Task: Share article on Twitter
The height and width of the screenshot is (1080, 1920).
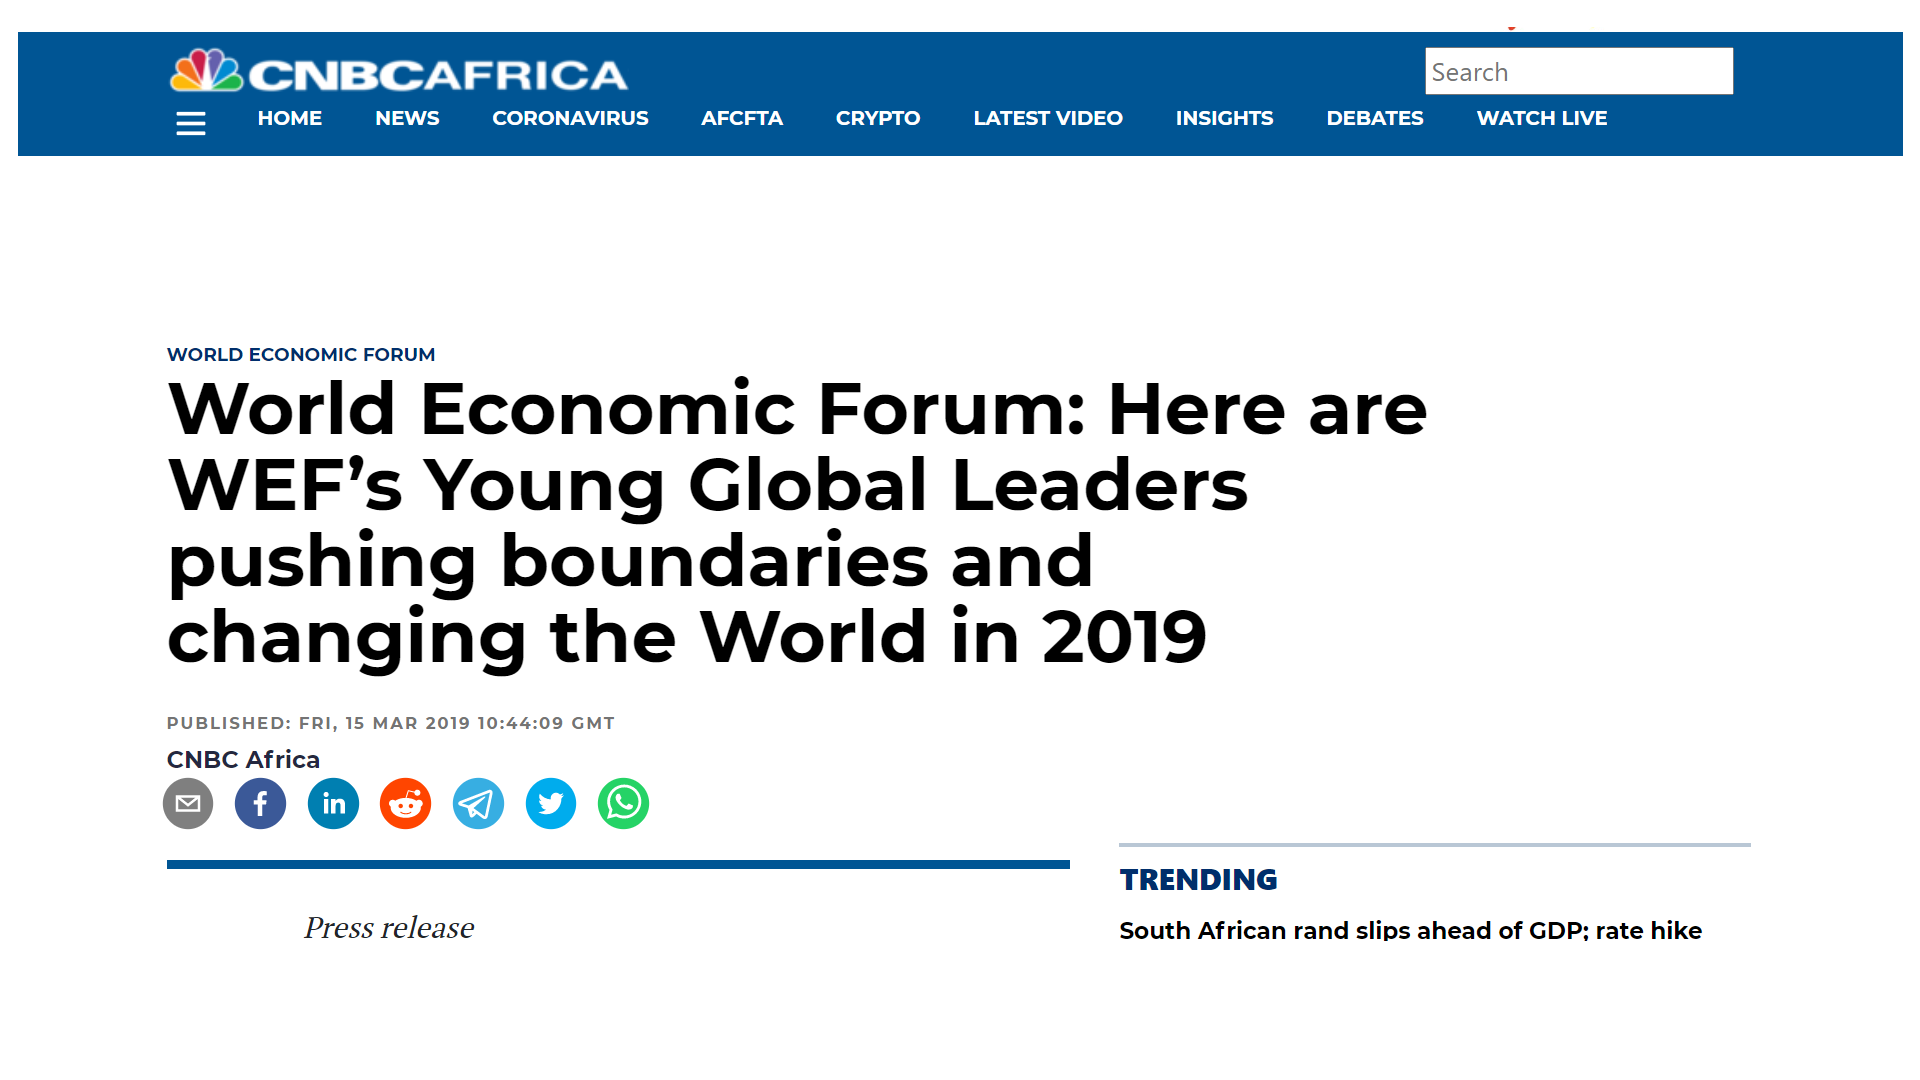Action: pyautogui.click(x=551, y=804)
